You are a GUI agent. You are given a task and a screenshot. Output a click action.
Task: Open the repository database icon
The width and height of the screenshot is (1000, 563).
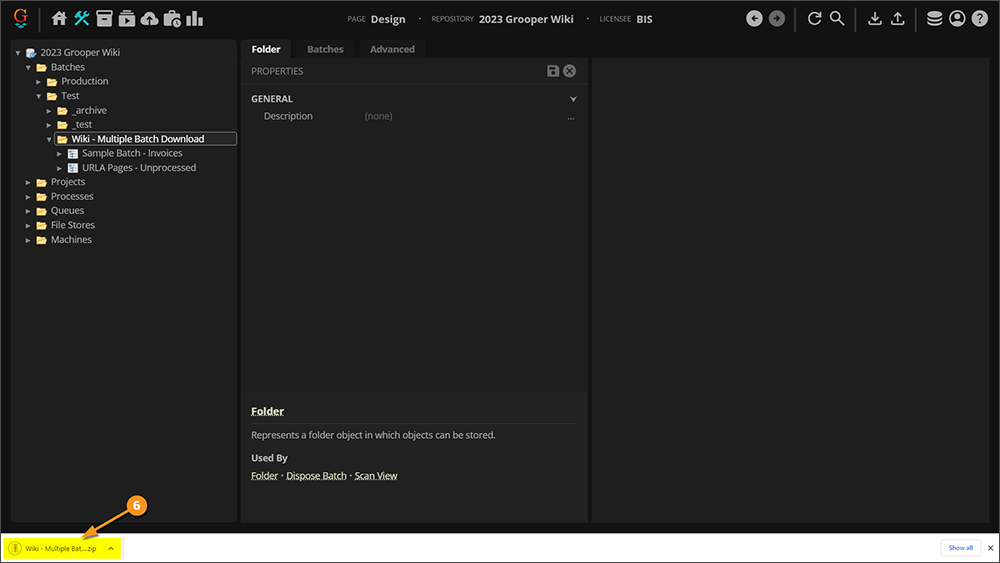[934, 18]
